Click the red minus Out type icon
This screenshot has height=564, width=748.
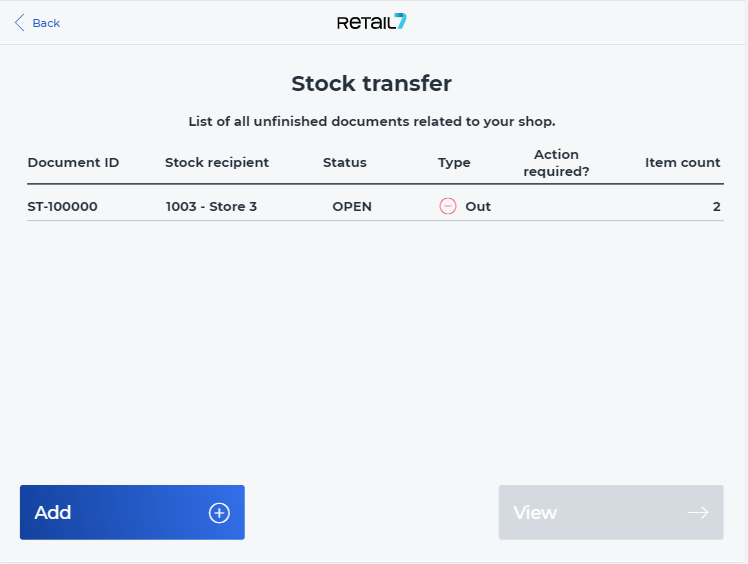(x=447, y=206)
